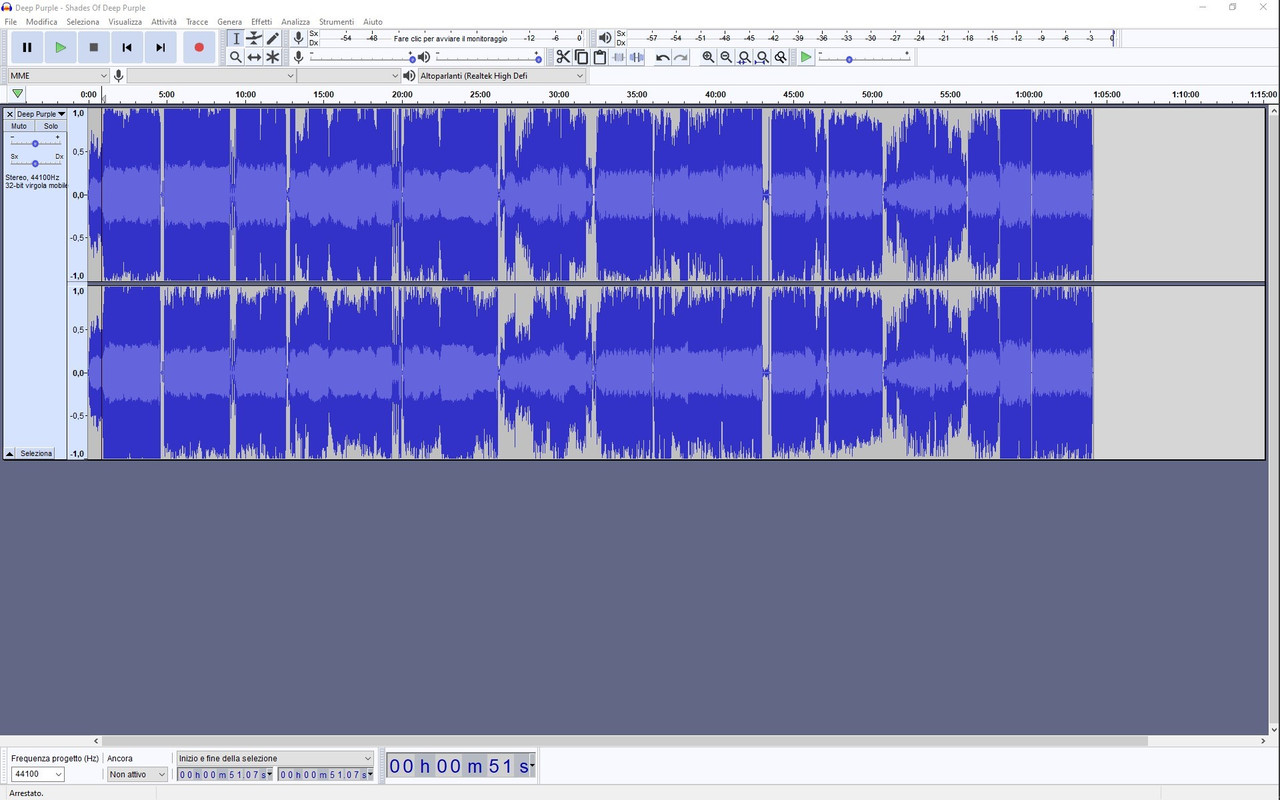Viewport: 1280px width, 800px height.
Task: Redo the last undone action
Action: click(680, 57)
